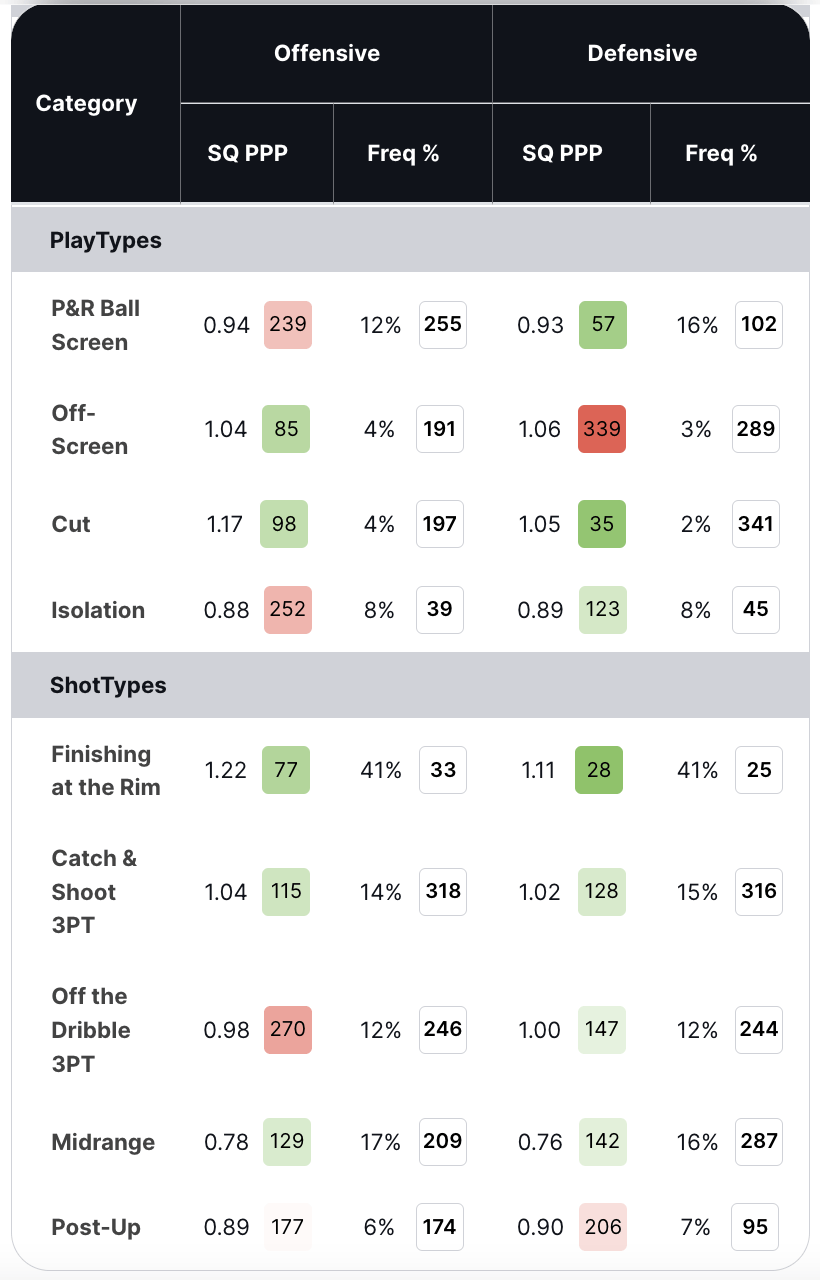Open the P&R Ball Screen row label

pos(95,325)
